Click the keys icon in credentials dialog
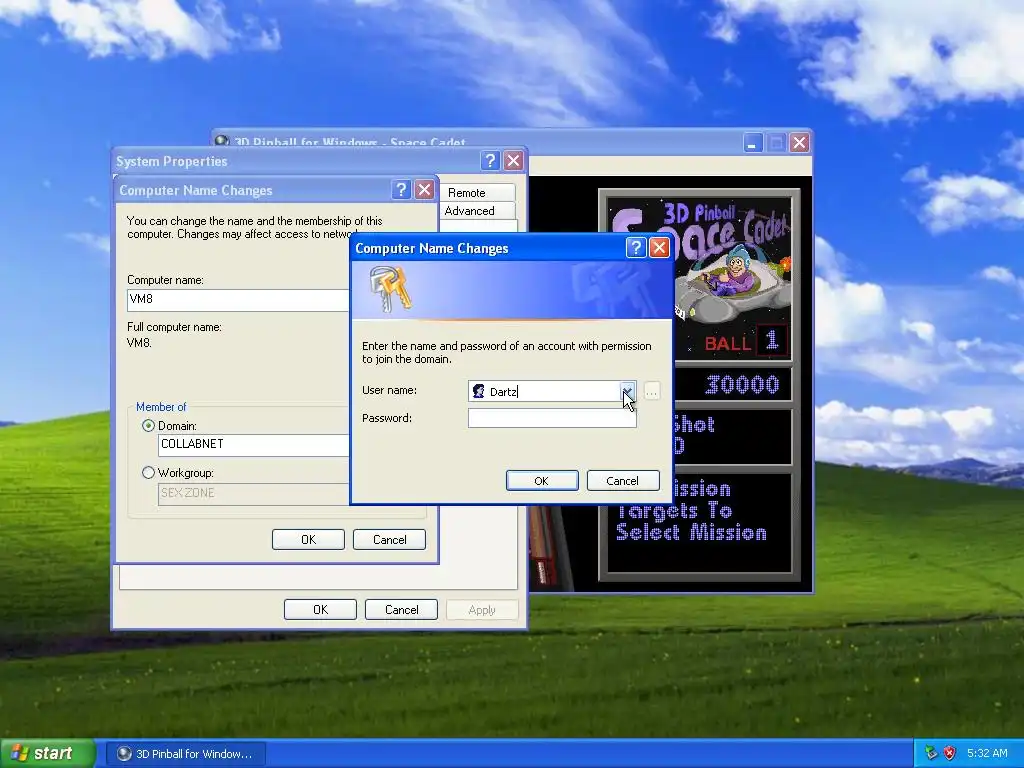This screenshot has height=768, width=1024. coord(390,288)
